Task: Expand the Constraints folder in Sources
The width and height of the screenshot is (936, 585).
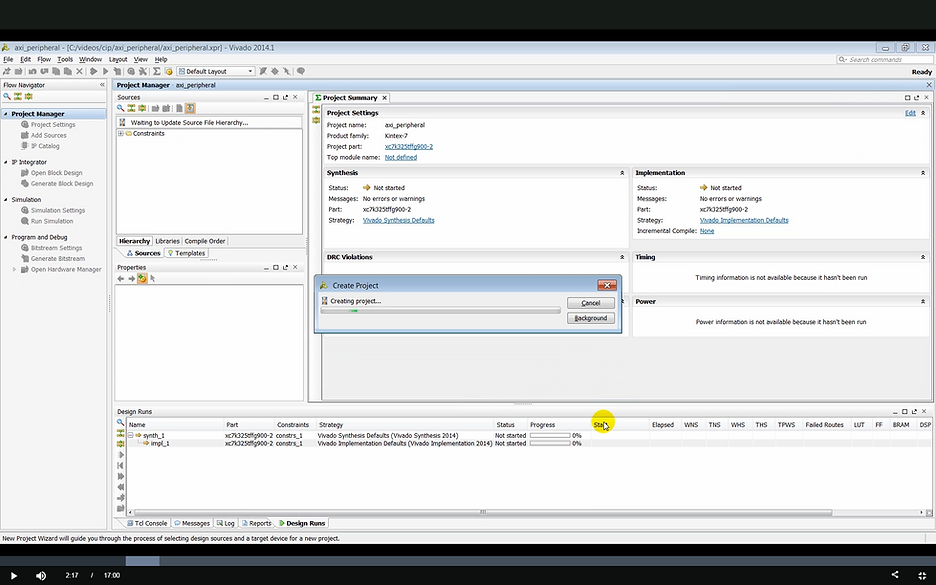Action: (x=121, y=133)
